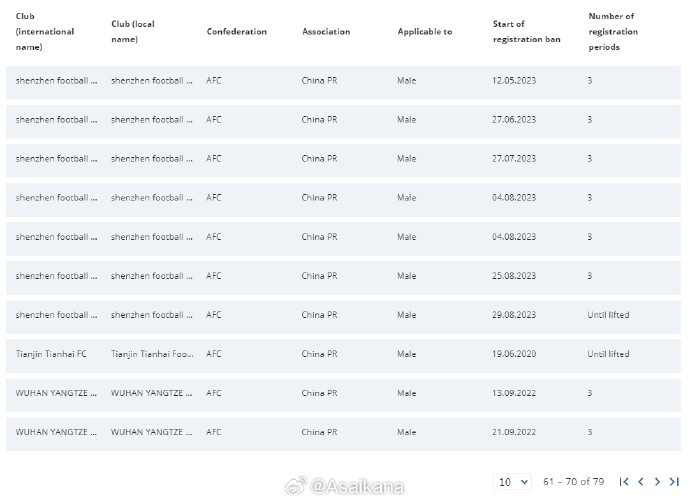Image resolution: width=690 pixels, height=501 pixels.
Task: Open the rows-per-page dropdown showing 10
Action: (x=513, y=482)
